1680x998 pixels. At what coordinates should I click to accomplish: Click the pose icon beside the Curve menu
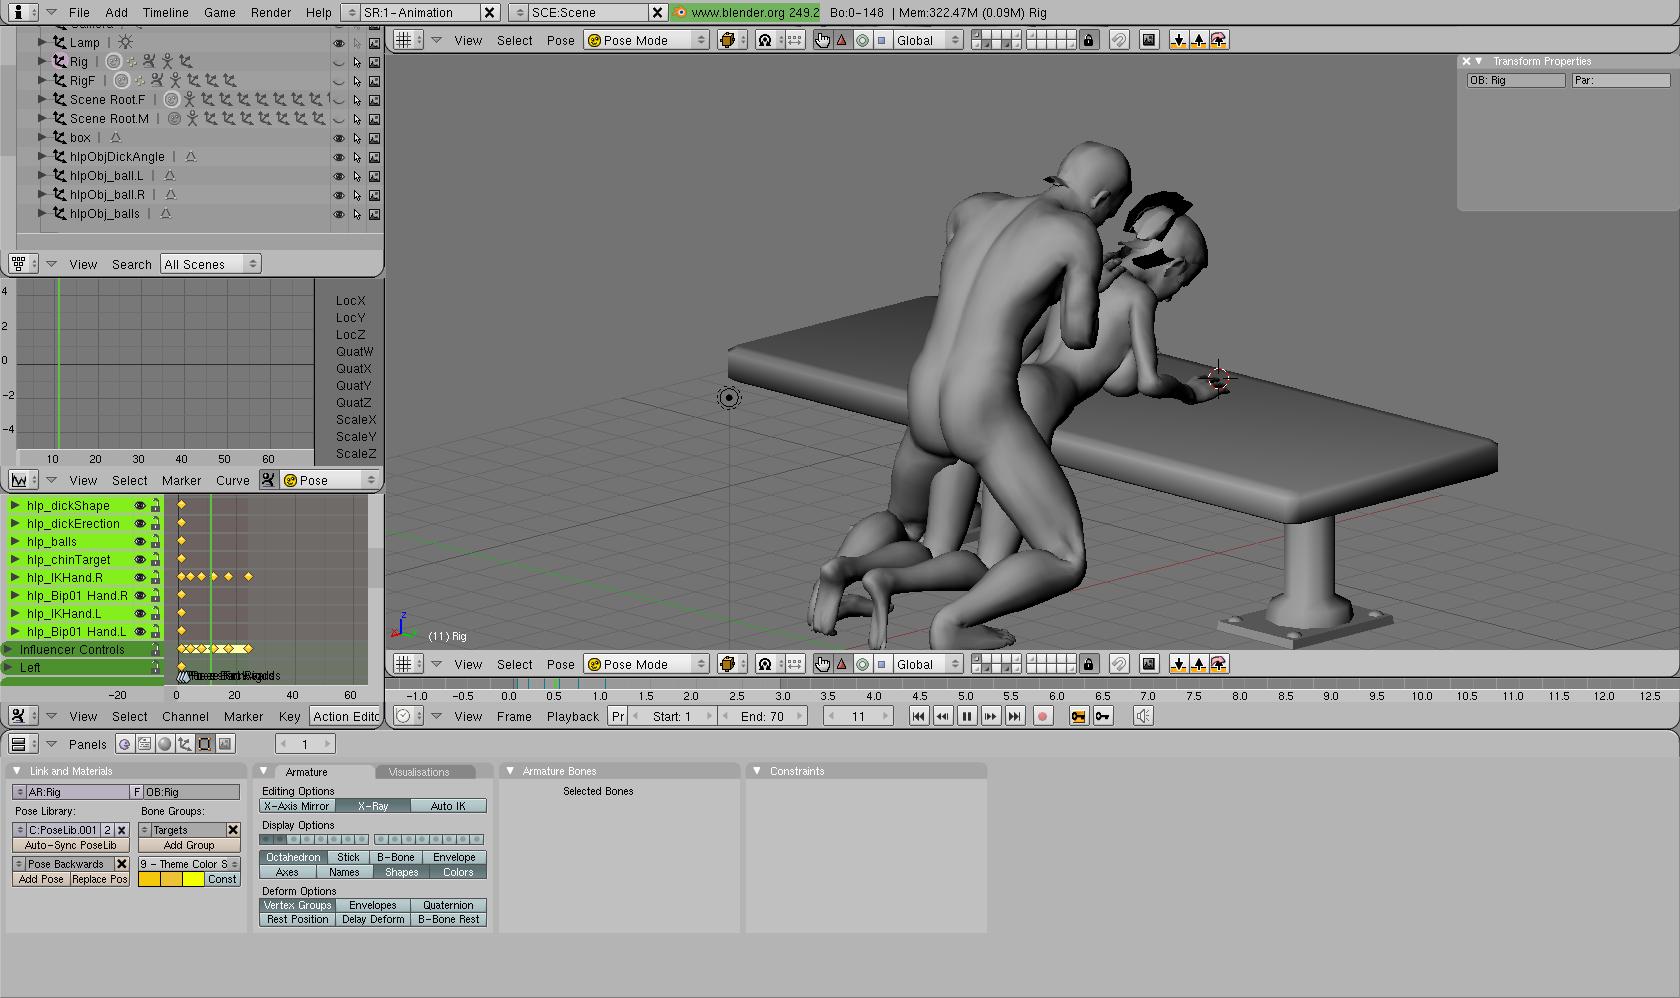point(268,480)
